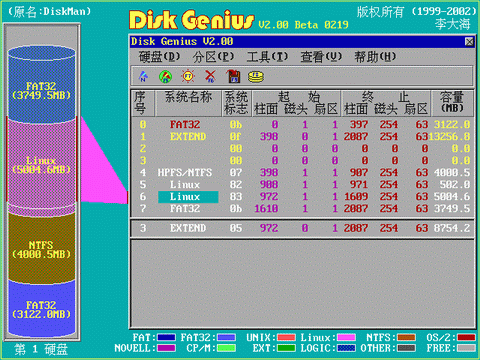Select the Linux row with flag 82
The width and height of the screenshot is (480, 360).
[x=303, y=185]
